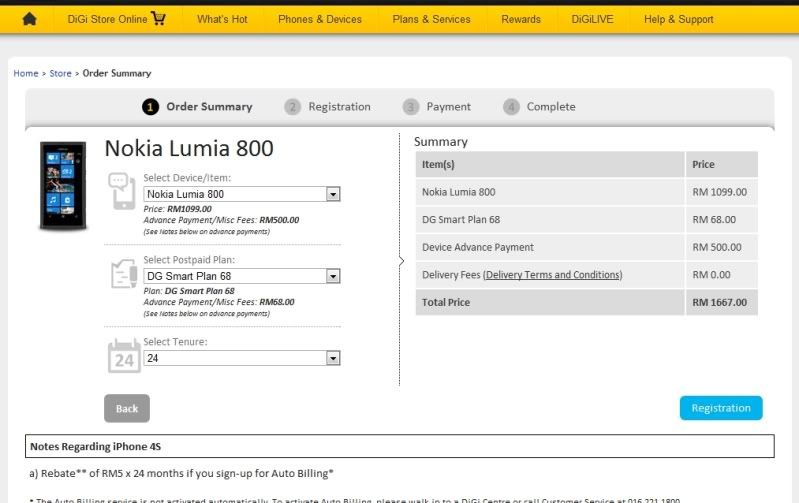This screenshot has width=799, height=503.
Task: Click the tenure calendar icon
Action: click(124, 356)
